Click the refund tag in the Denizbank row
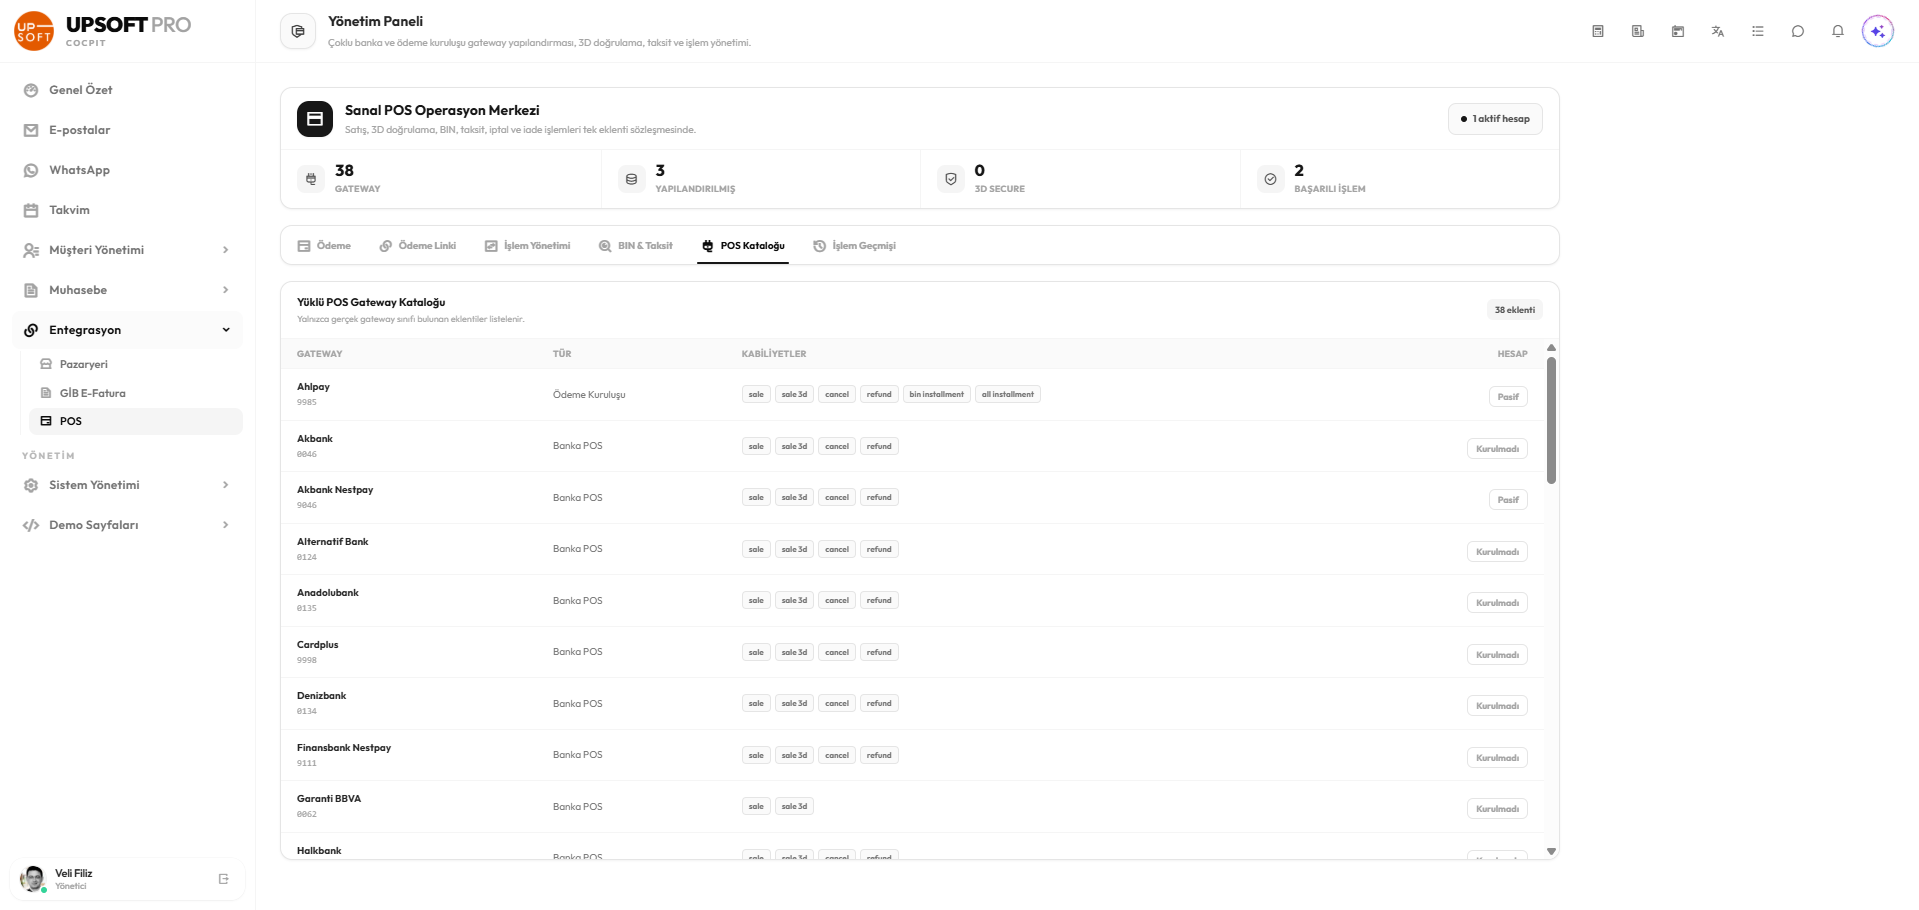 point(879,704)
